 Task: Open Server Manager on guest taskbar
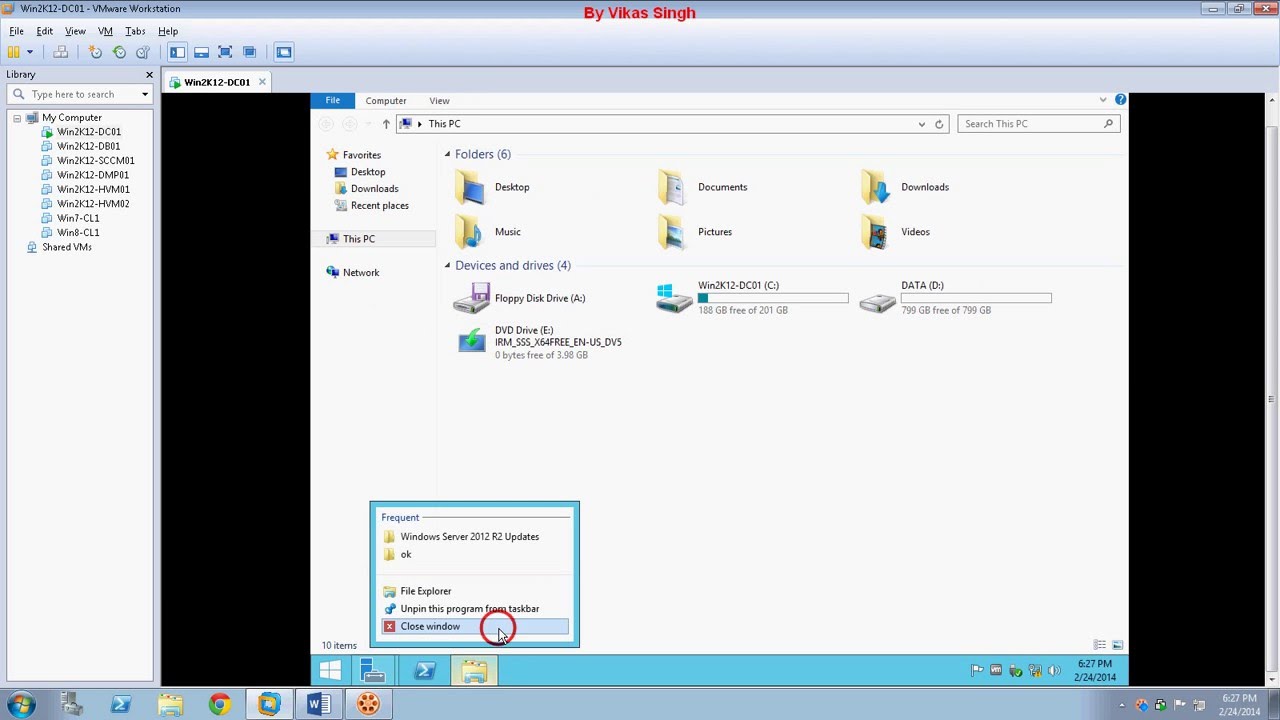pyautogui.click(x=373, y=670)
